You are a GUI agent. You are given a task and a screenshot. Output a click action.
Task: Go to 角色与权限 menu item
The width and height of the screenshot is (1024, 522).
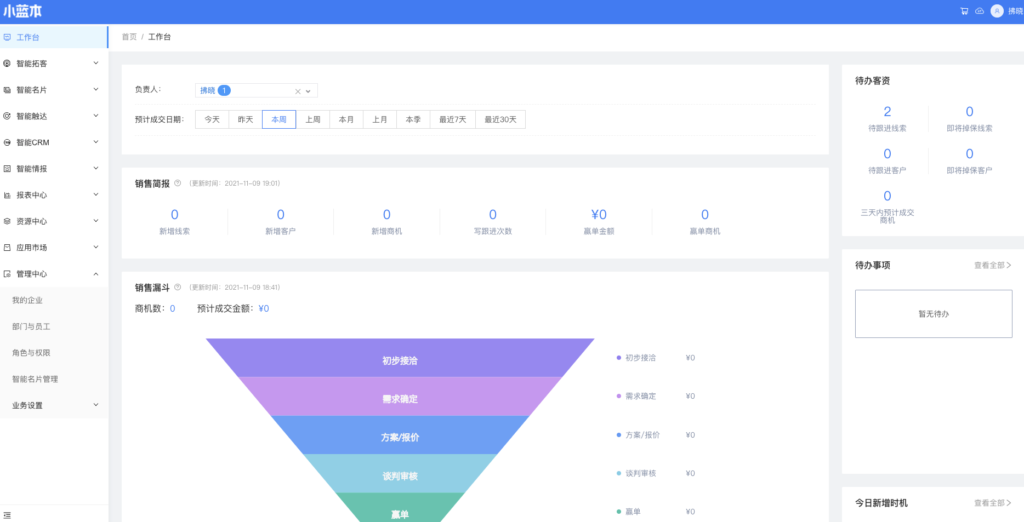tap(31, 353)
